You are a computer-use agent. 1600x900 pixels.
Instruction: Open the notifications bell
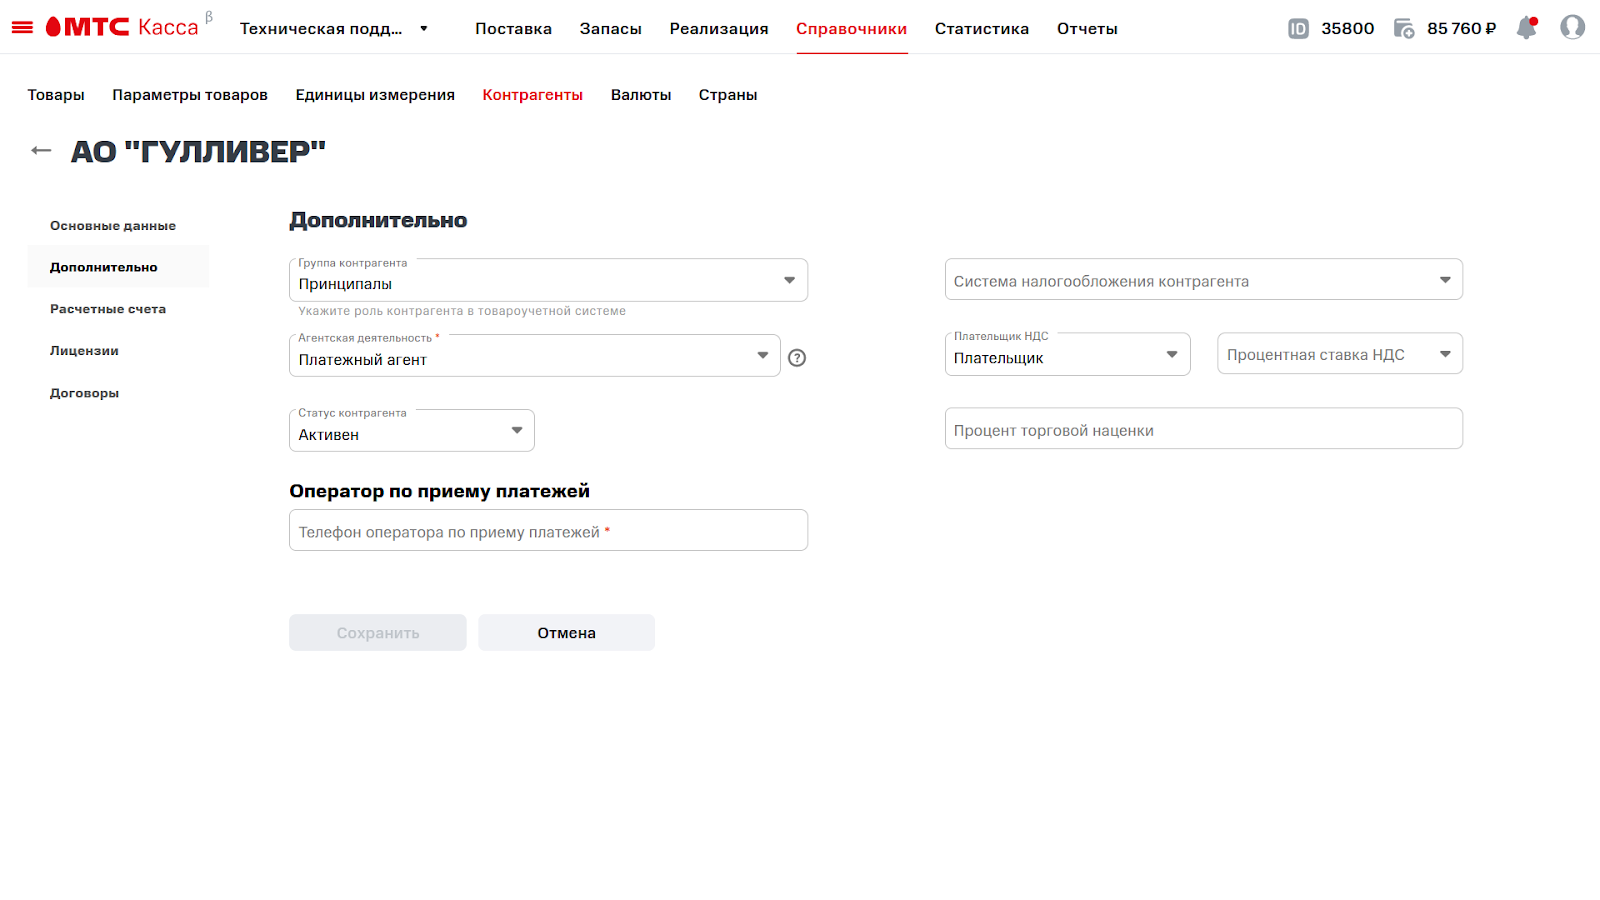click(x=1526, y=28)
